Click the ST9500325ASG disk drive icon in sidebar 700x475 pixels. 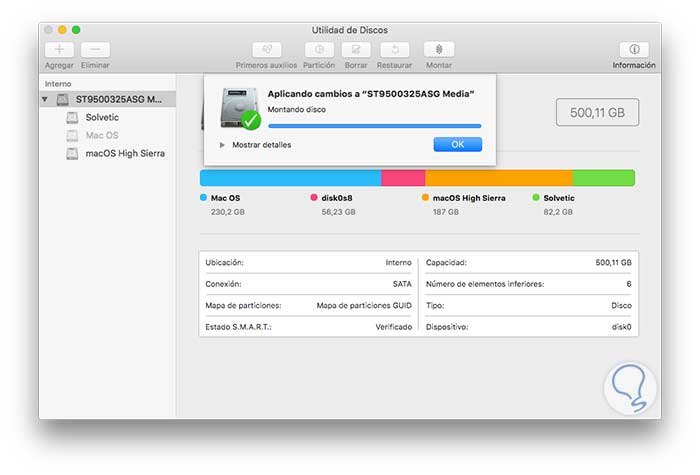62,100
